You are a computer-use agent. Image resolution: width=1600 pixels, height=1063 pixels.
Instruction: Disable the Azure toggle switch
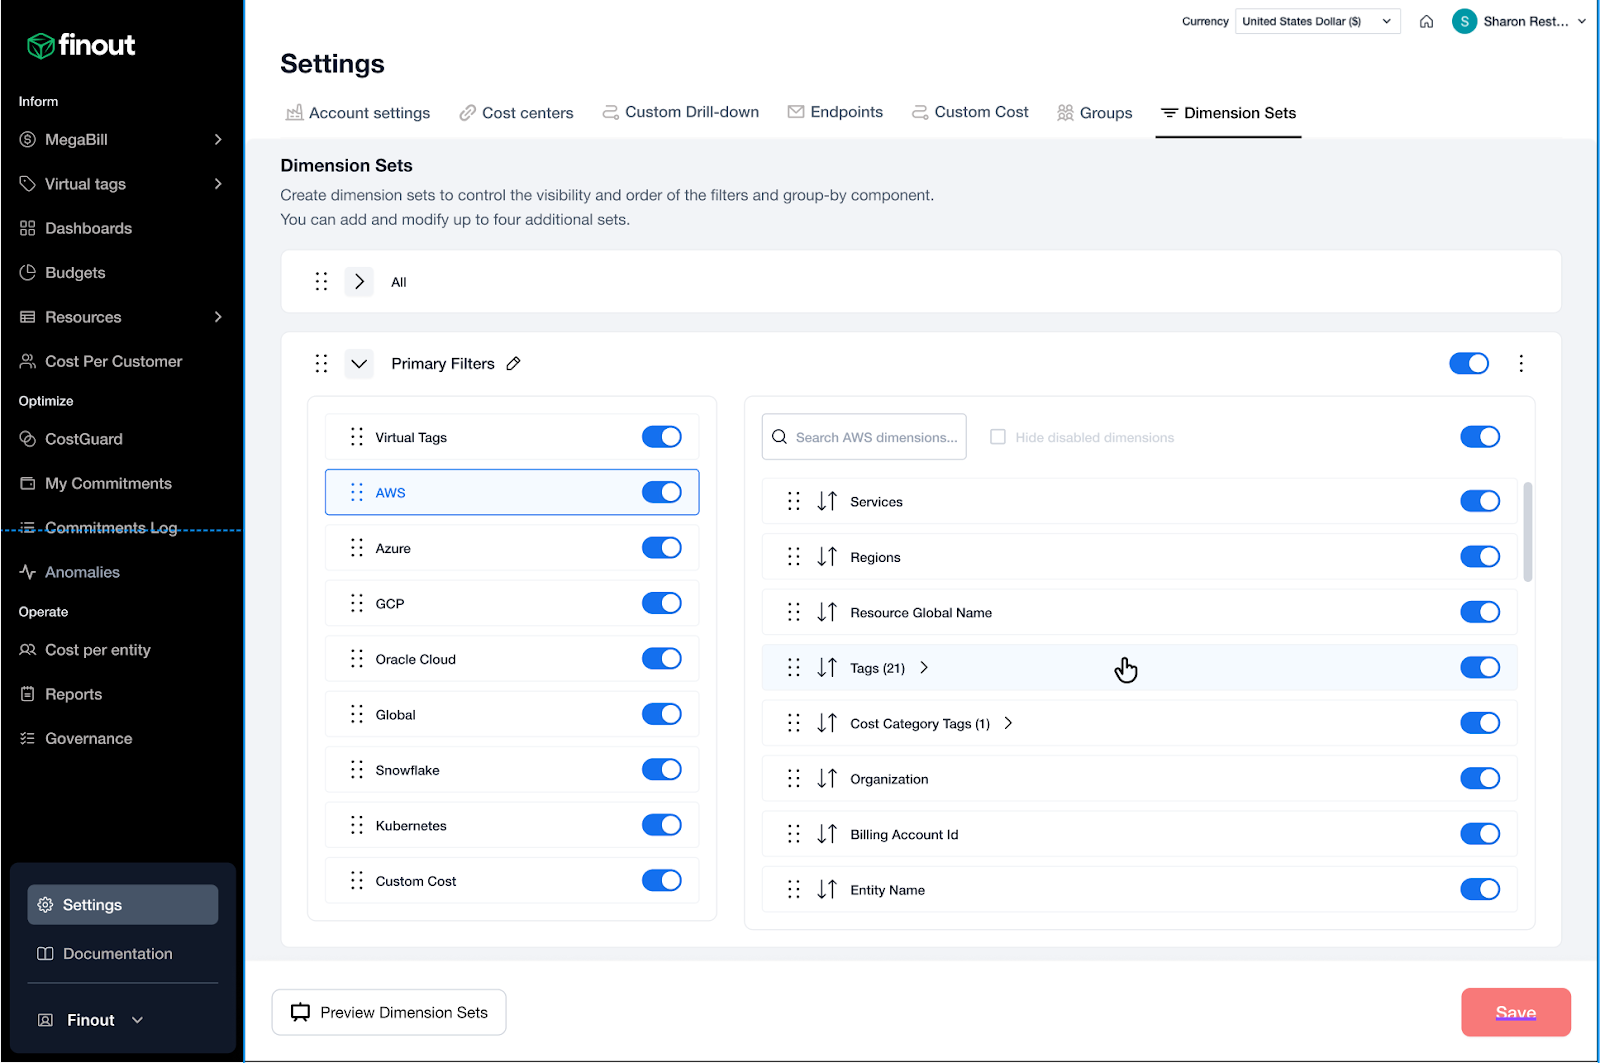[x=661, y=548]
